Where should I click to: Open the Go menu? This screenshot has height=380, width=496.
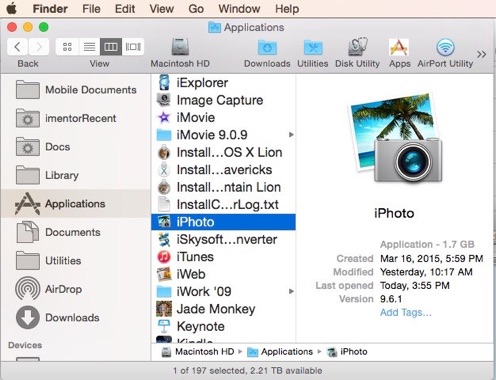coord(196,9)
